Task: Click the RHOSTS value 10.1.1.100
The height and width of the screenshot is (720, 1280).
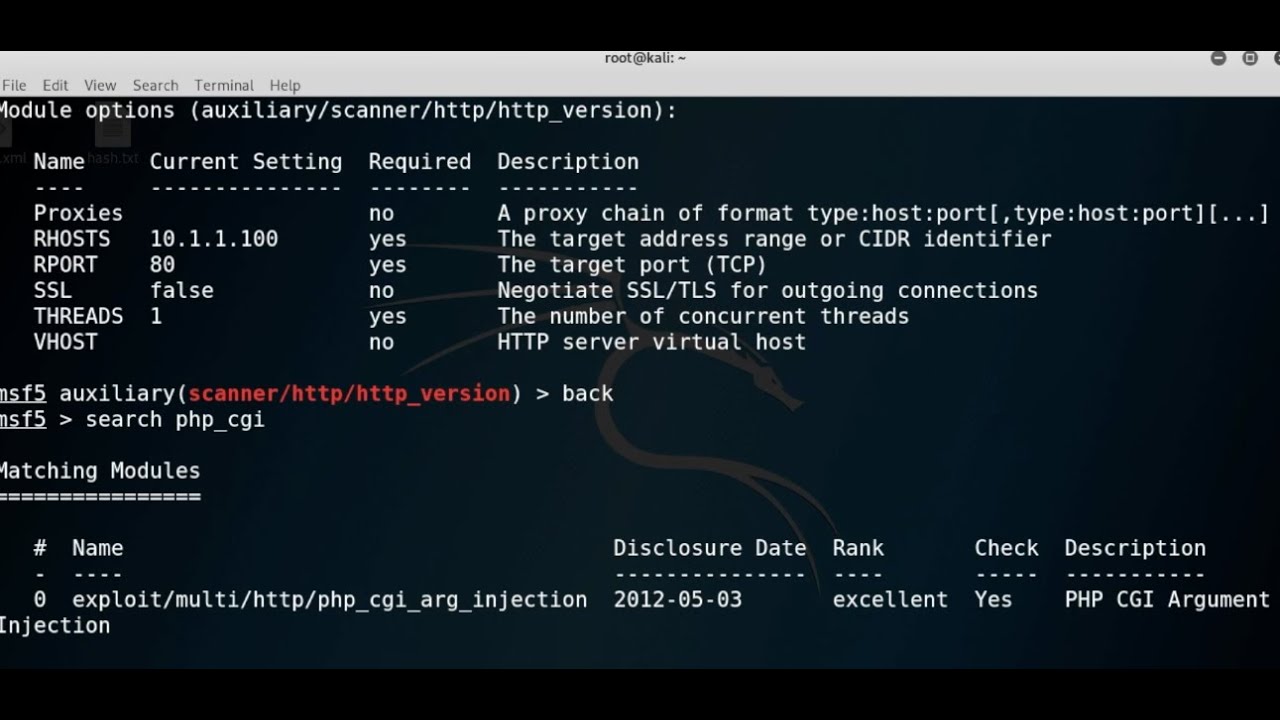Action: pyautogui.click(x=214, y=239)
